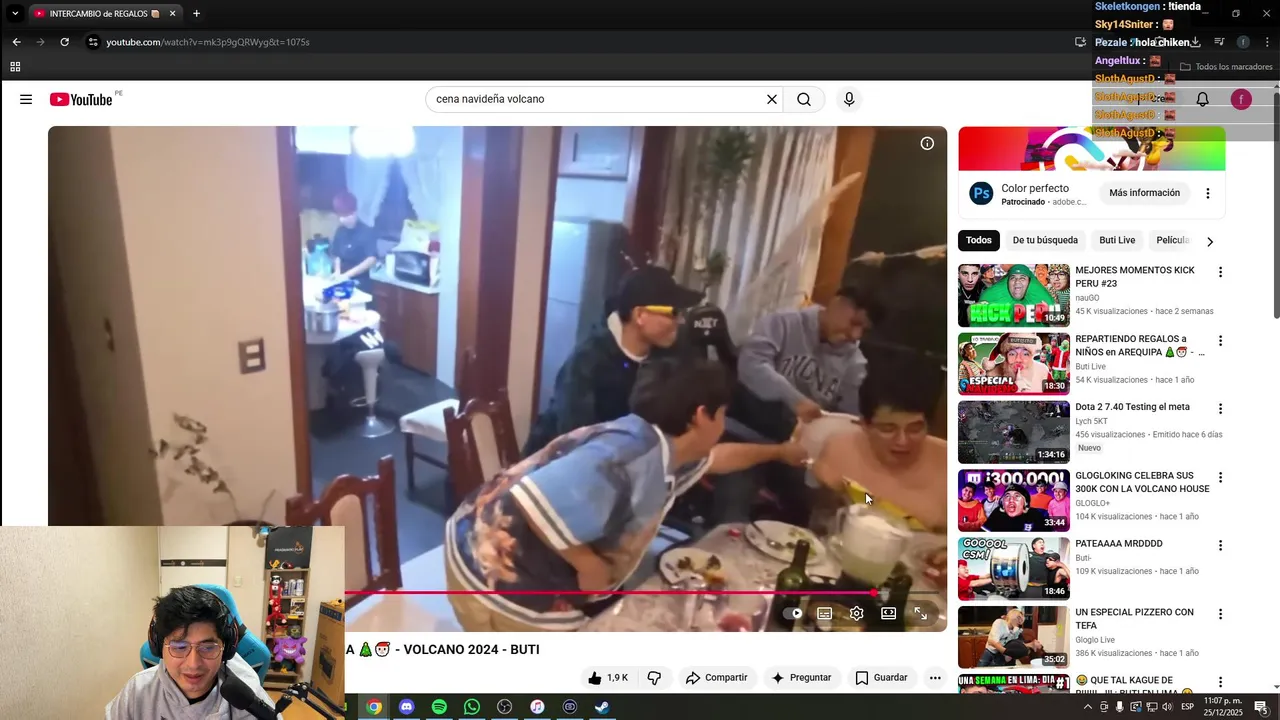This screenshot has width=1280, height=720.
Task: Open options for UN ESPECIAL PIZZERO video
Action: 1220,613
